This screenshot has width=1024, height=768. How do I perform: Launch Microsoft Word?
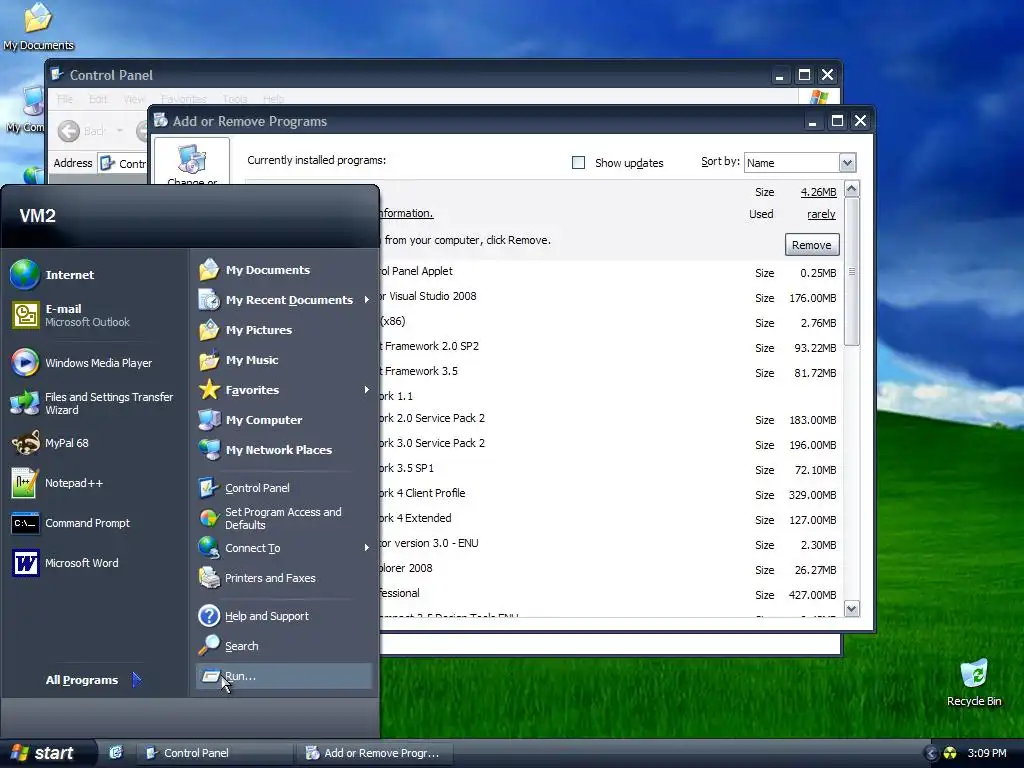point(65,563)
